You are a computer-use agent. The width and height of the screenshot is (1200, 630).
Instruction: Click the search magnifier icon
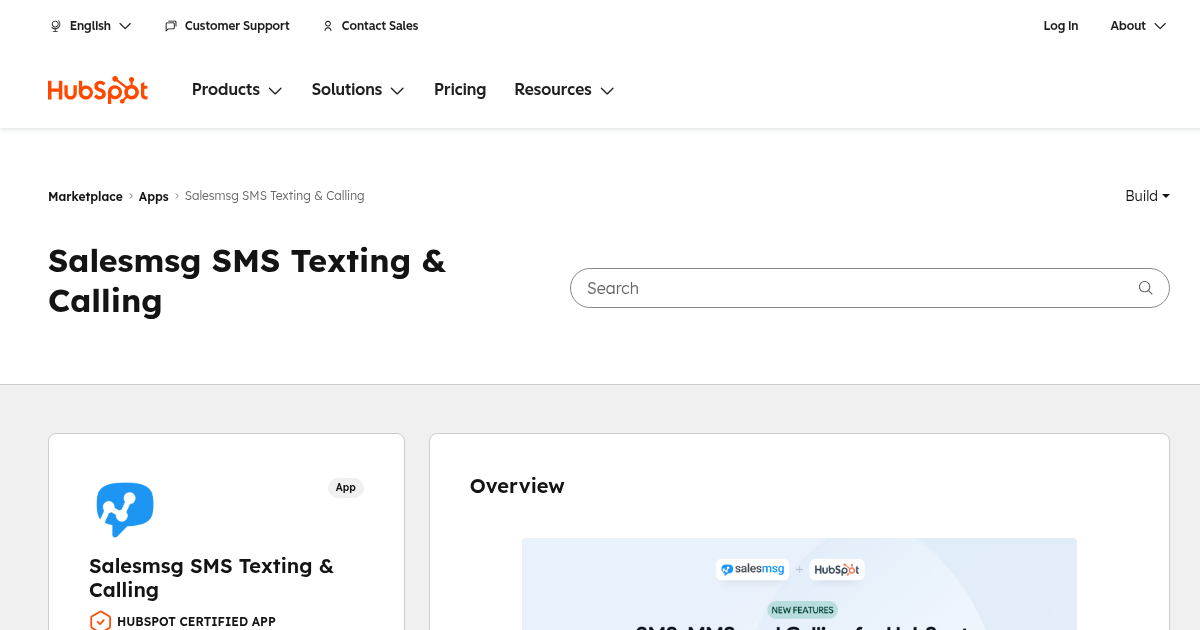point(1146,288)
